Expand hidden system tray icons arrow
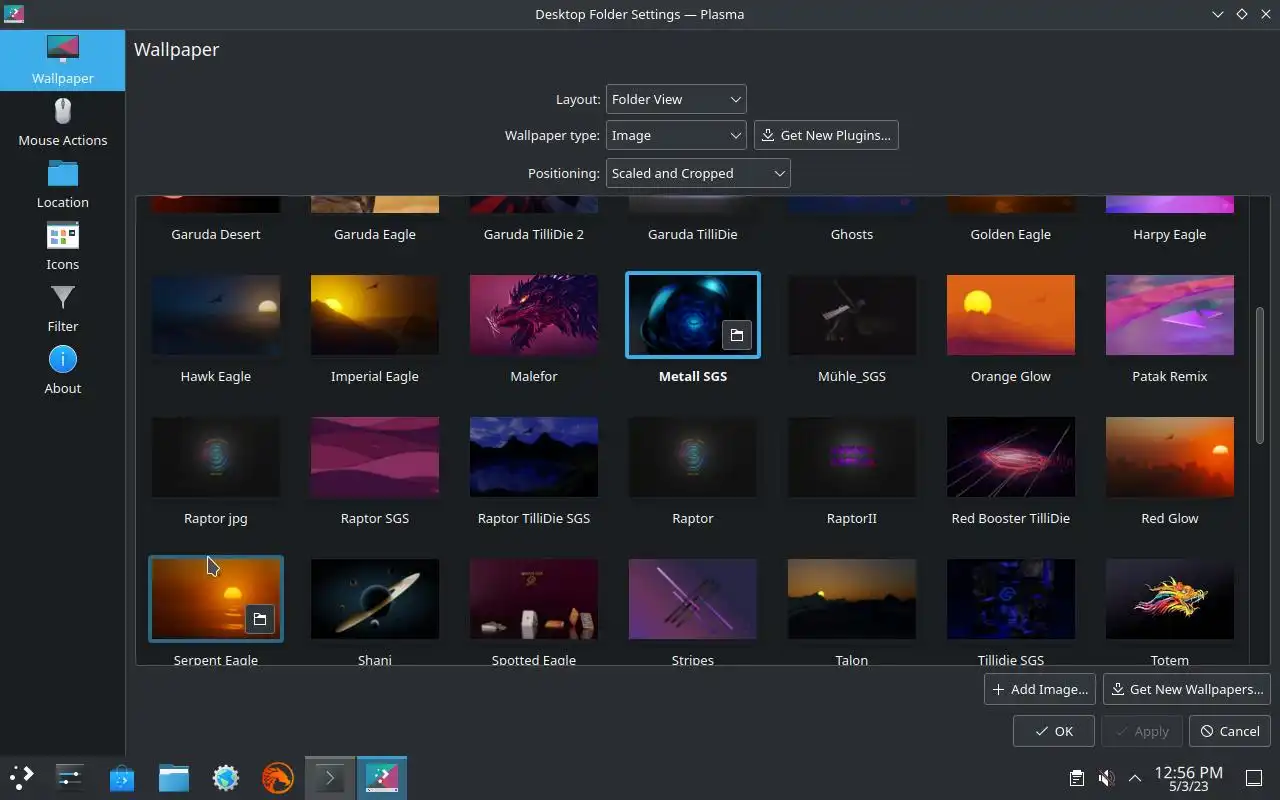Viewport: 1280px width, 800px height. [x=1135, y=778]
